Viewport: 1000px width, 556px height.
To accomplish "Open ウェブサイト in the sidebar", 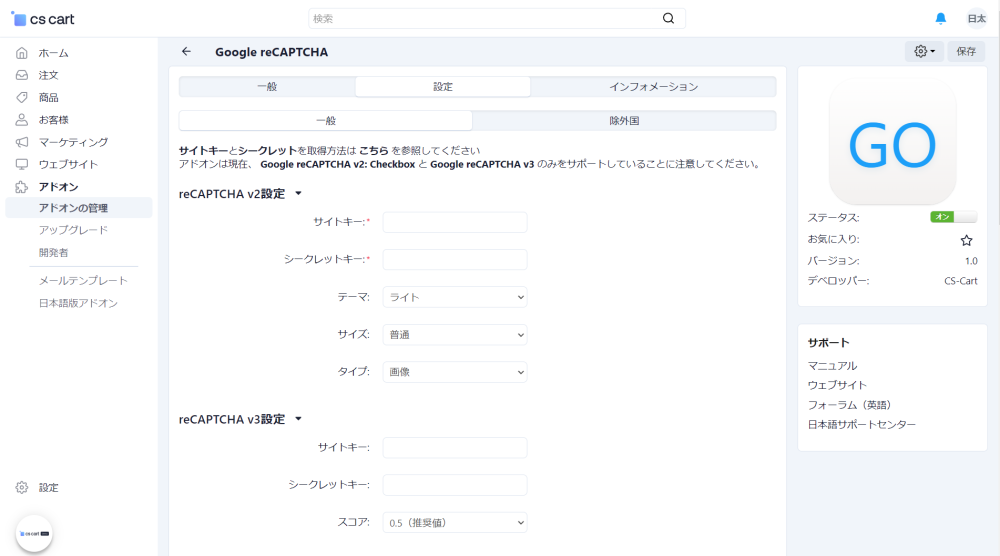I will pos(68,165).
